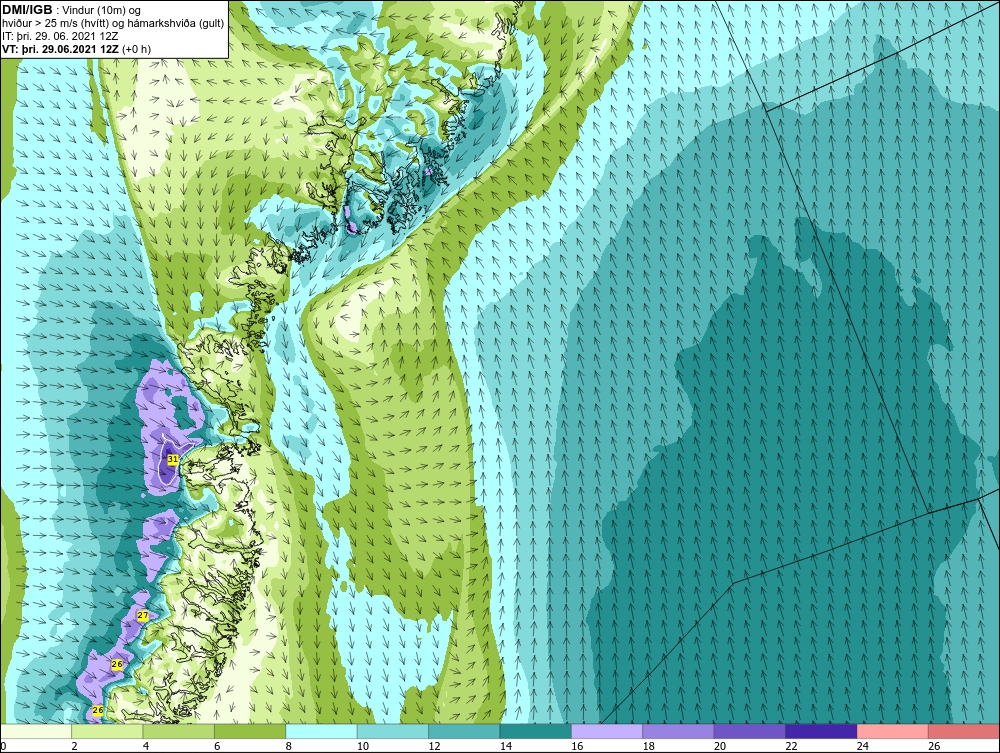The height and width of the screenshot is (753, 1000).
Task: Click the legend scale number 4
Action: 146,746
